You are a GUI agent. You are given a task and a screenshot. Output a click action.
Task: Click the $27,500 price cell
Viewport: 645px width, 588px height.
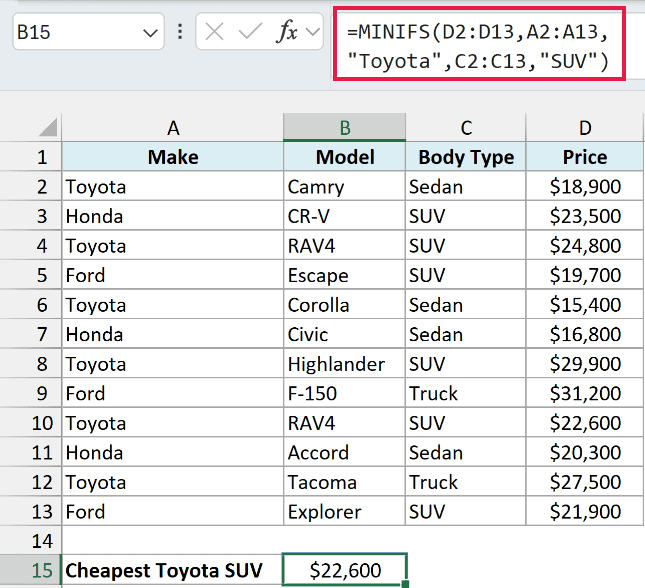[x=585, y=481]
